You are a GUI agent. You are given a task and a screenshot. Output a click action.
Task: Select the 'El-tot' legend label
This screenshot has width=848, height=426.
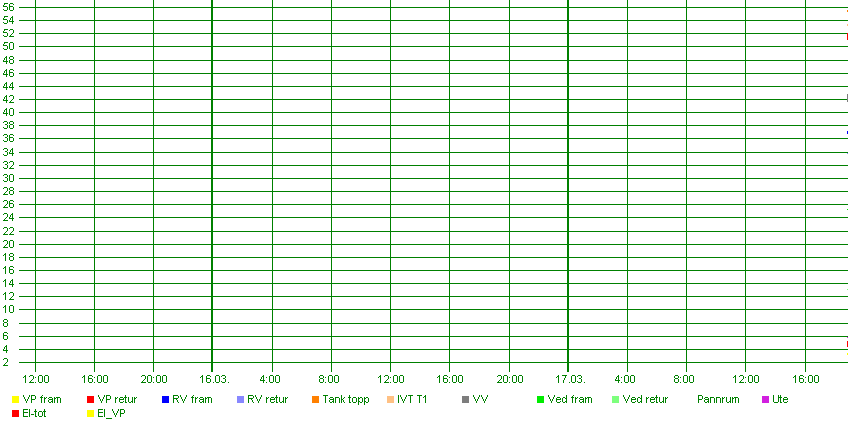(x=35, y=414)
